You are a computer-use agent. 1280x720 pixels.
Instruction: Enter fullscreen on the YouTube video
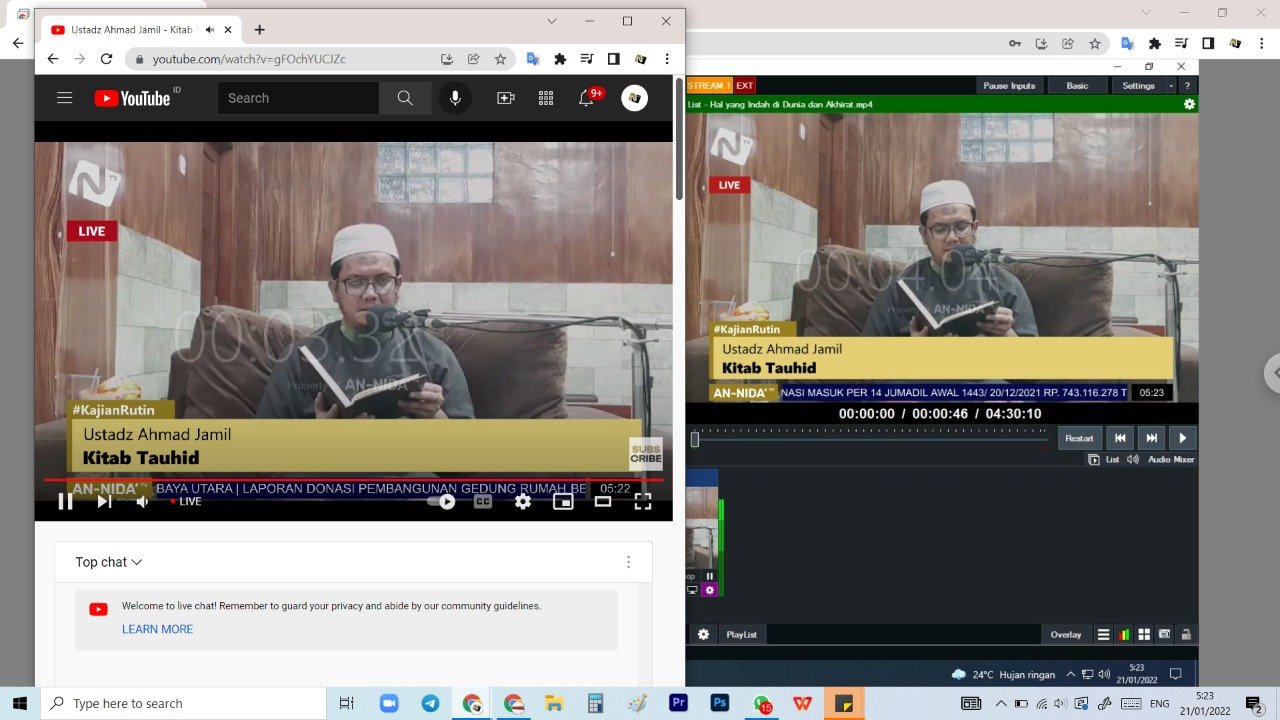[643, 501]
